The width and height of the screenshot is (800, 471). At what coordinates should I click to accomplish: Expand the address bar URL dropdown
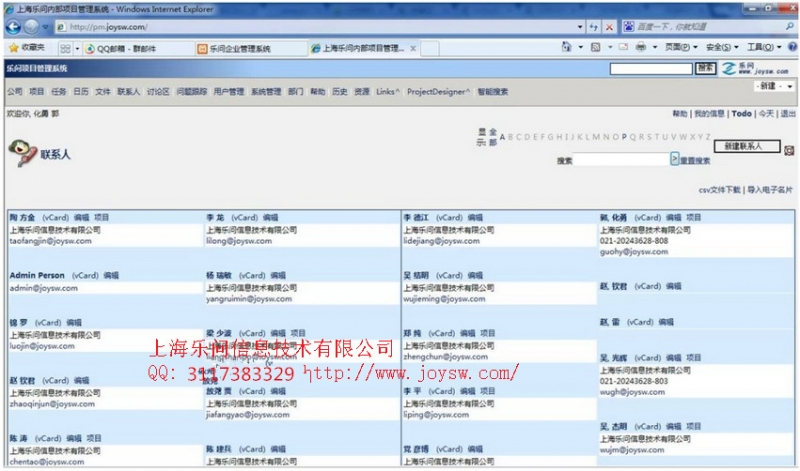tap(580, 27)
